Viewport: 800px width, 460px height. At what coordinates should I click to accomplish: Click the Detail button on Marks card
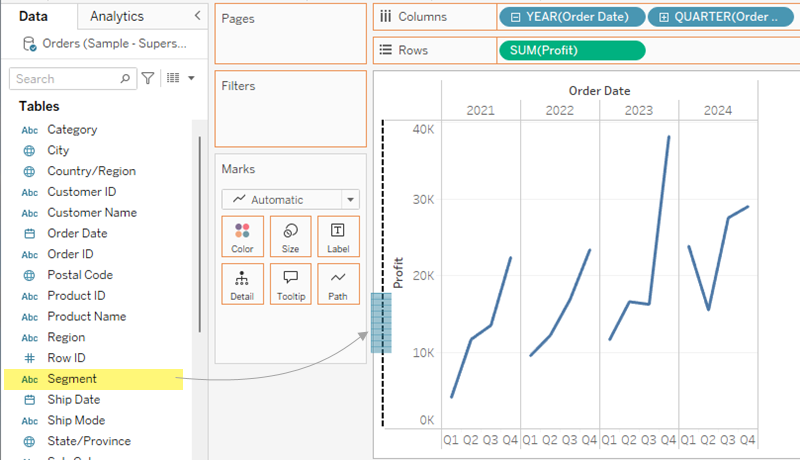(x=242, y=284)
